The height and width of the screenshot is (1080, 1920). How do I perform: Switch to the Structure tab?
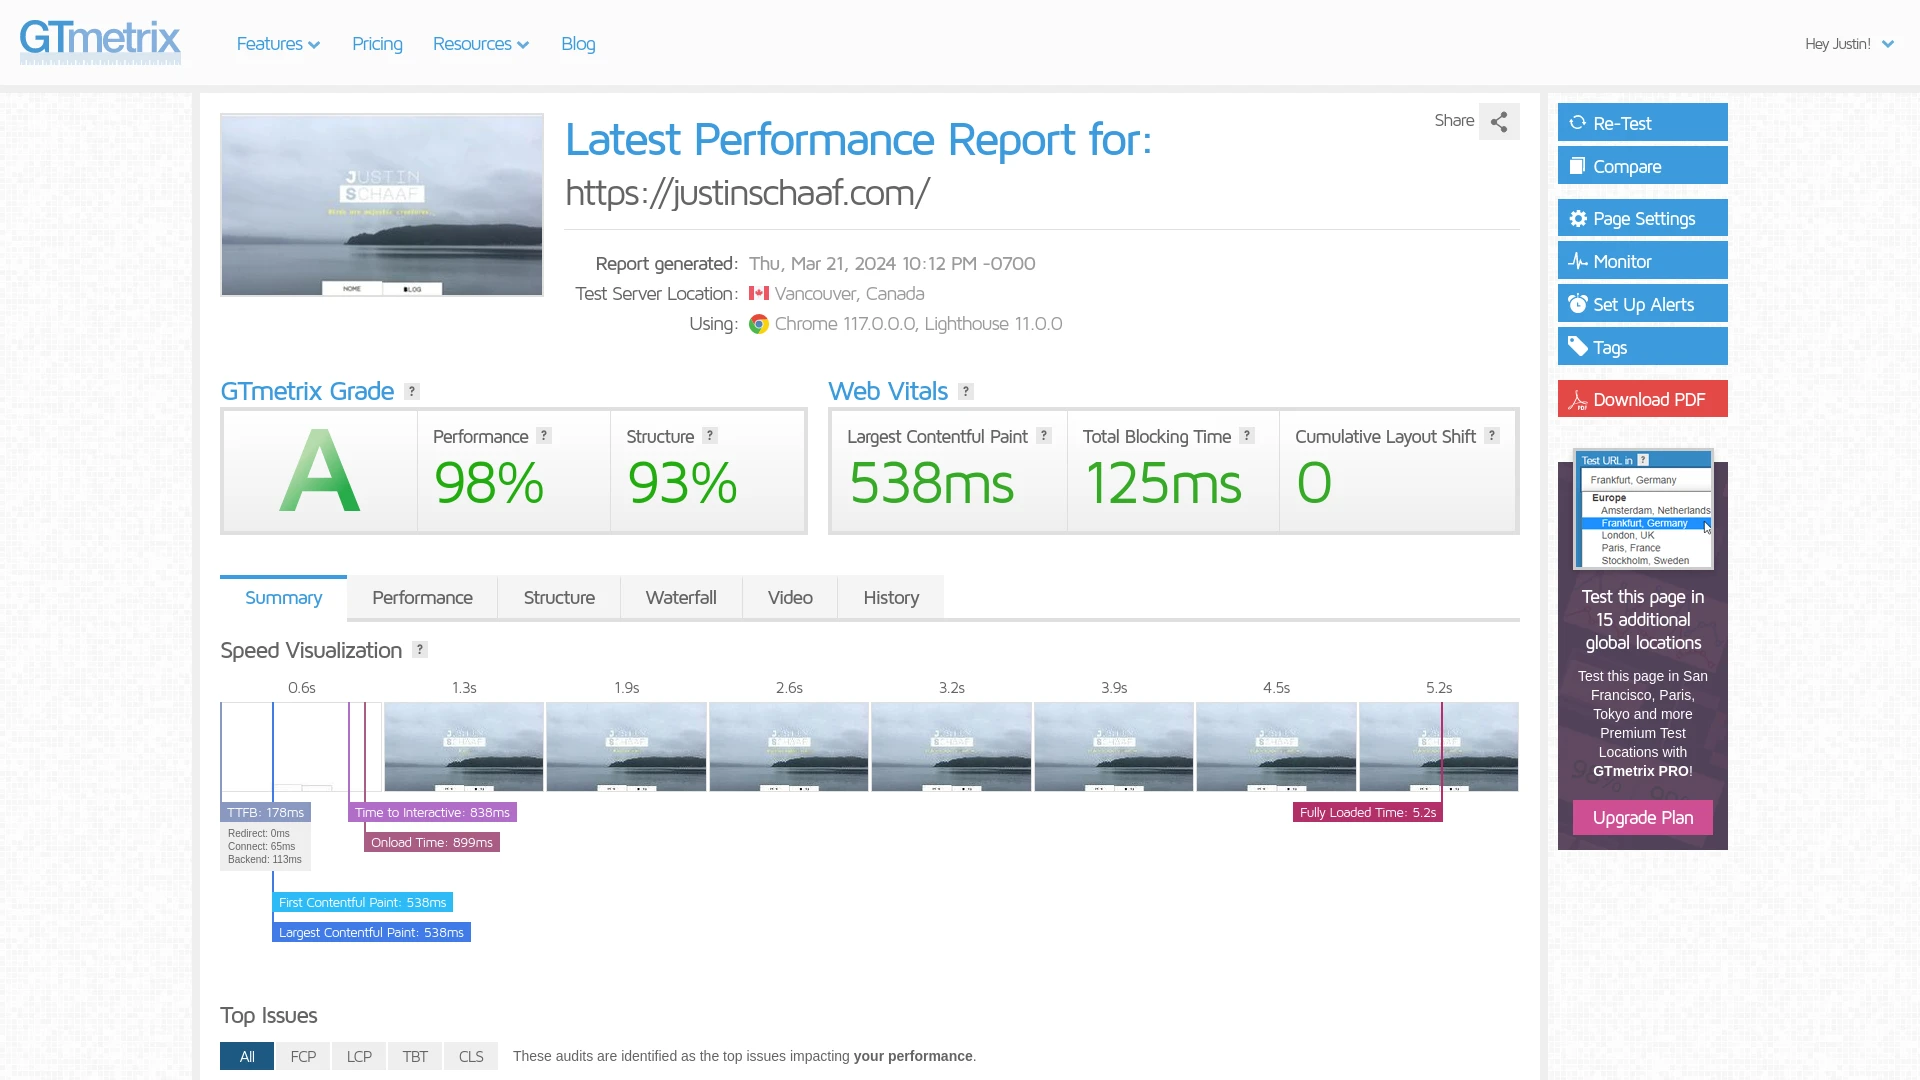[x=559, y=597]
